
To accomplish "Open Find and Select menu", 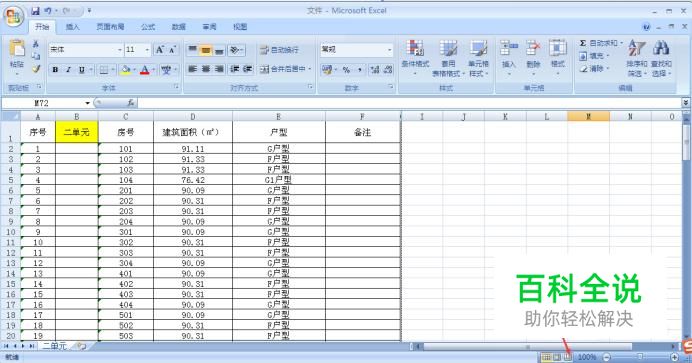I will click(x=661, y=58).
